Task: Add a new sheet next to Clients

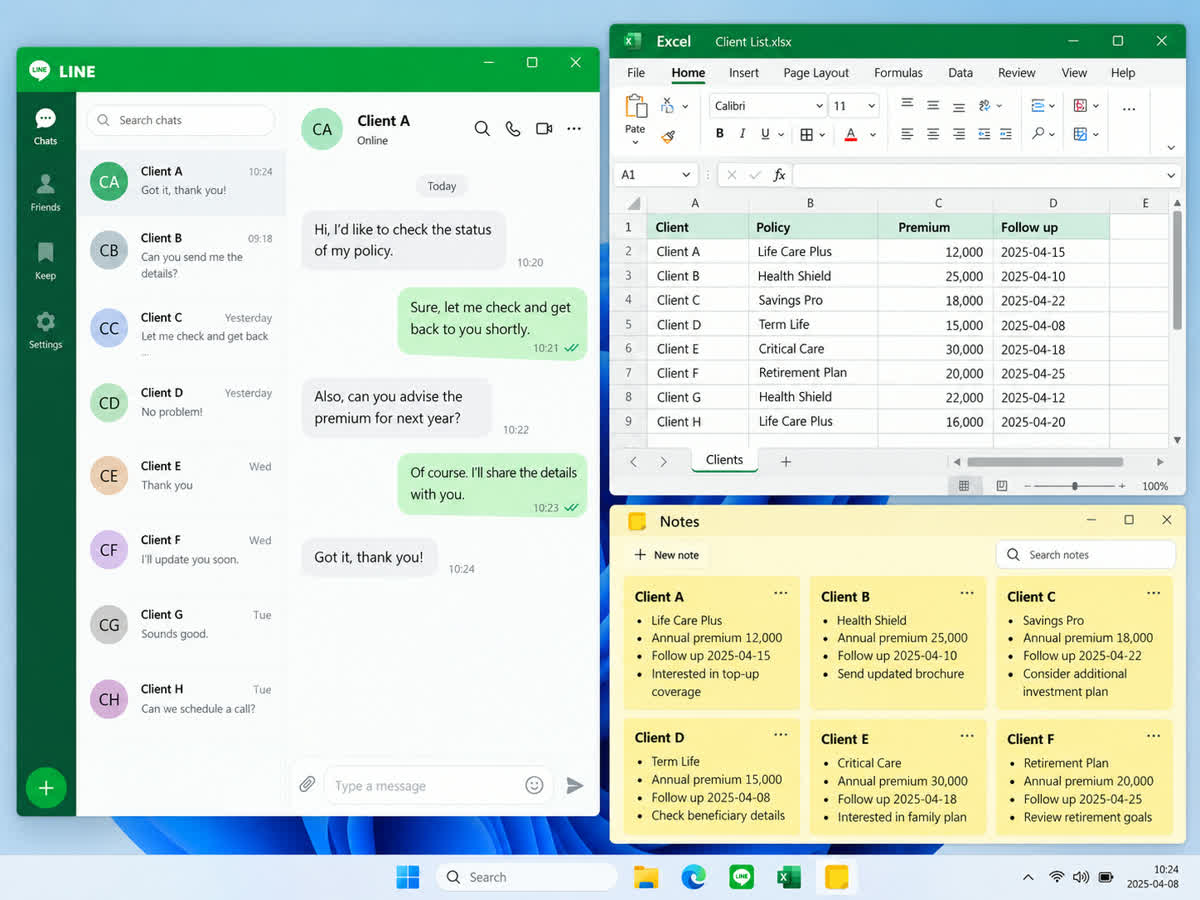Action: pyautogui.click(x=786, y=461)
